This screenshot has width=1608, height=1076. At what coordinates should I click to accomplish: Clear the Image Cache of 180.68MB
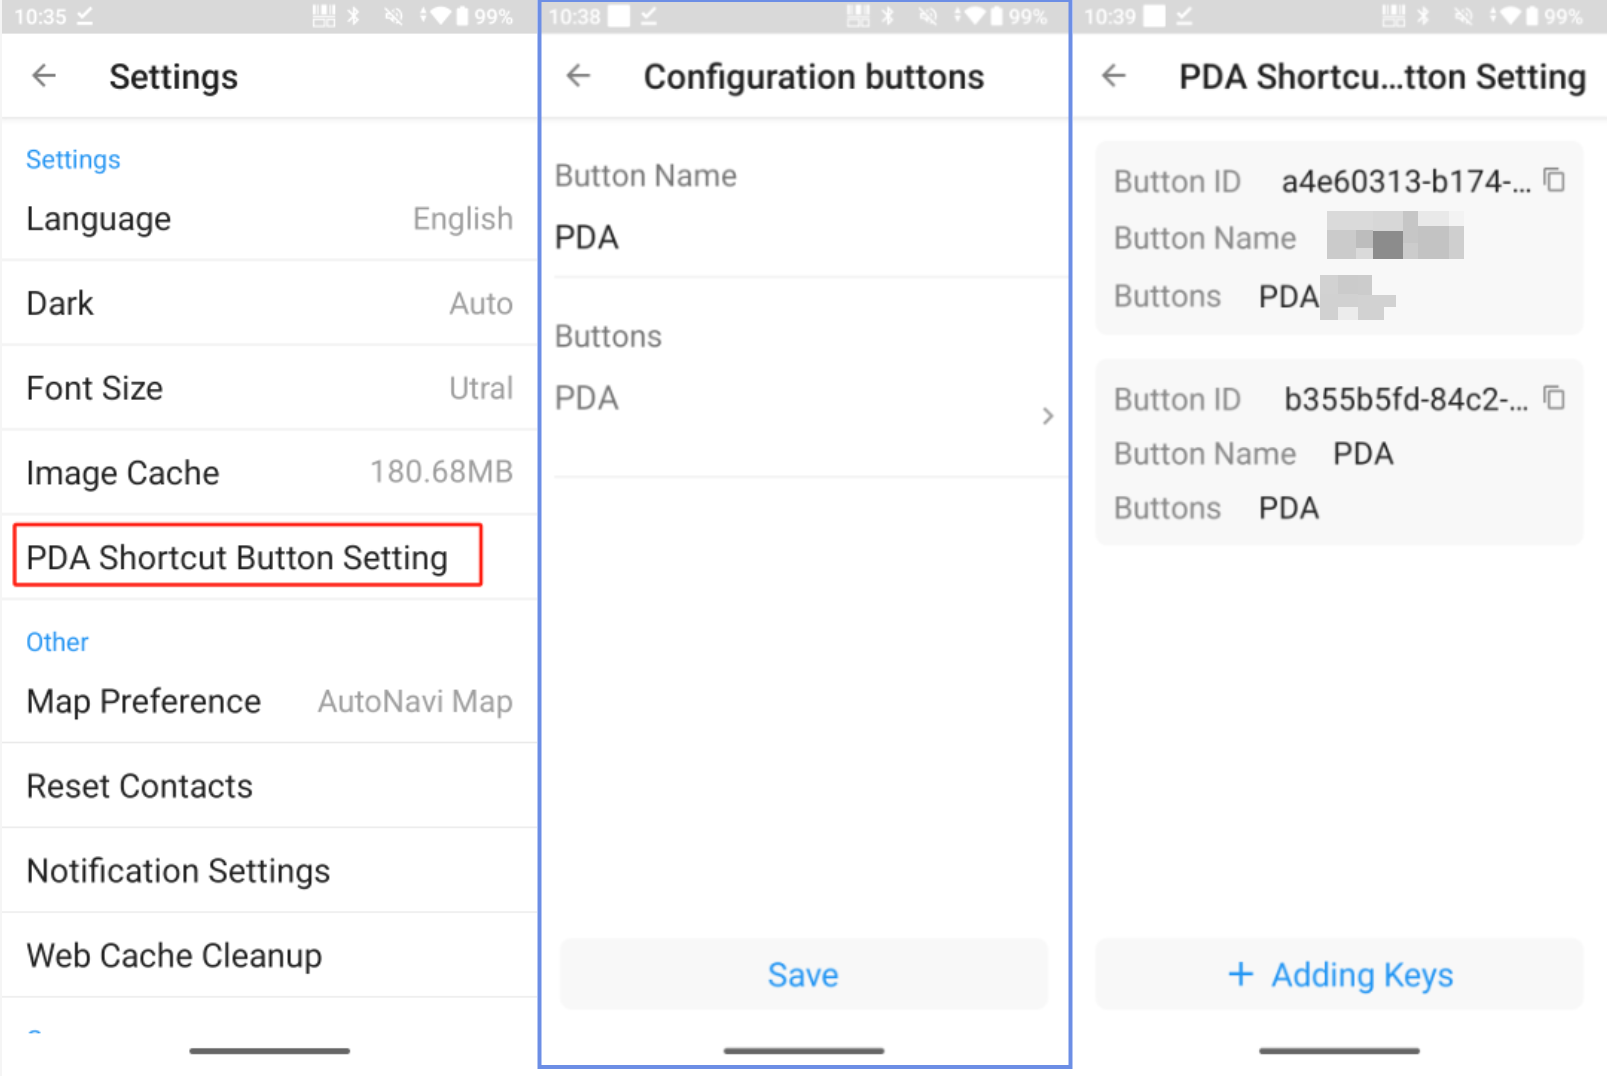268,473
